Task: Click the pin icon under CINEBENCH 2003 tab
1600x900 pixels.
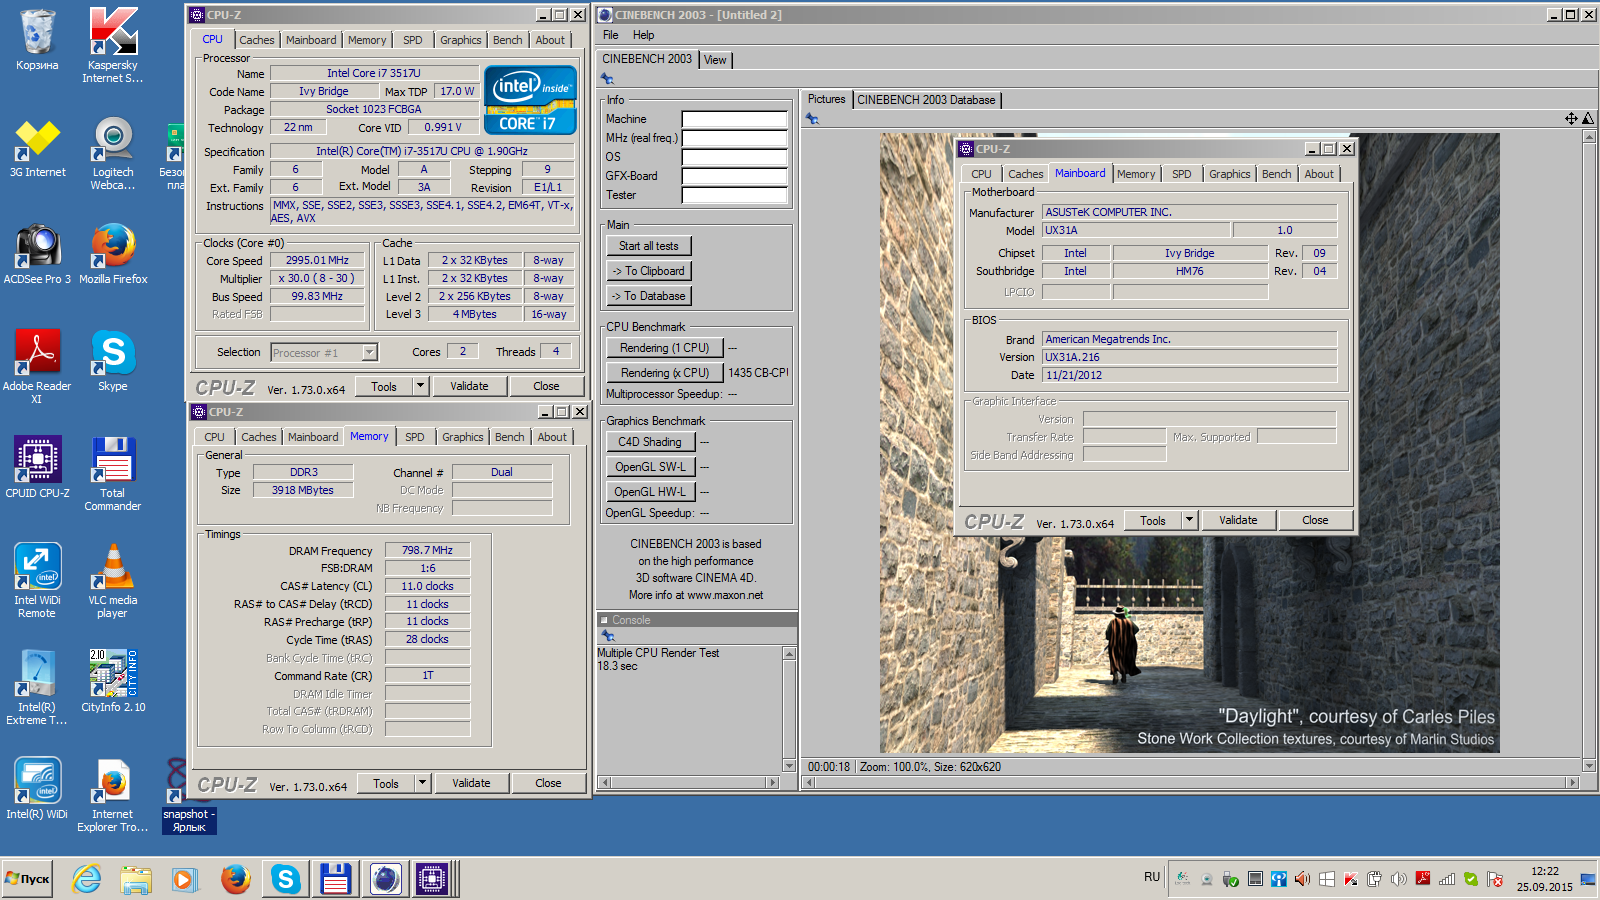Action: (x=607, y=79)
